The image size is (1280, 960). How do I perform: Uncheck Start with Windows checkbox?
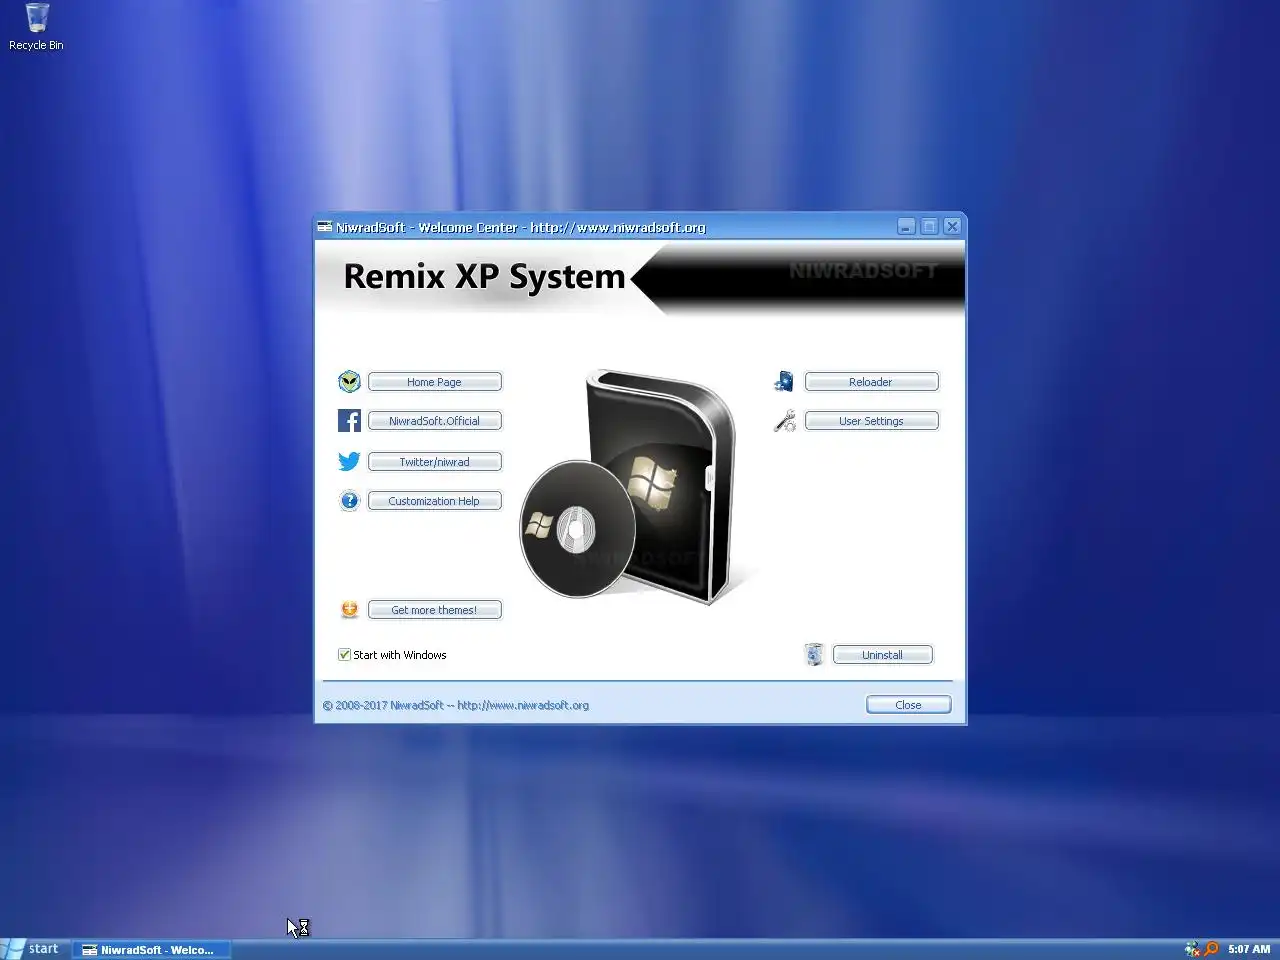click(344, 655)
